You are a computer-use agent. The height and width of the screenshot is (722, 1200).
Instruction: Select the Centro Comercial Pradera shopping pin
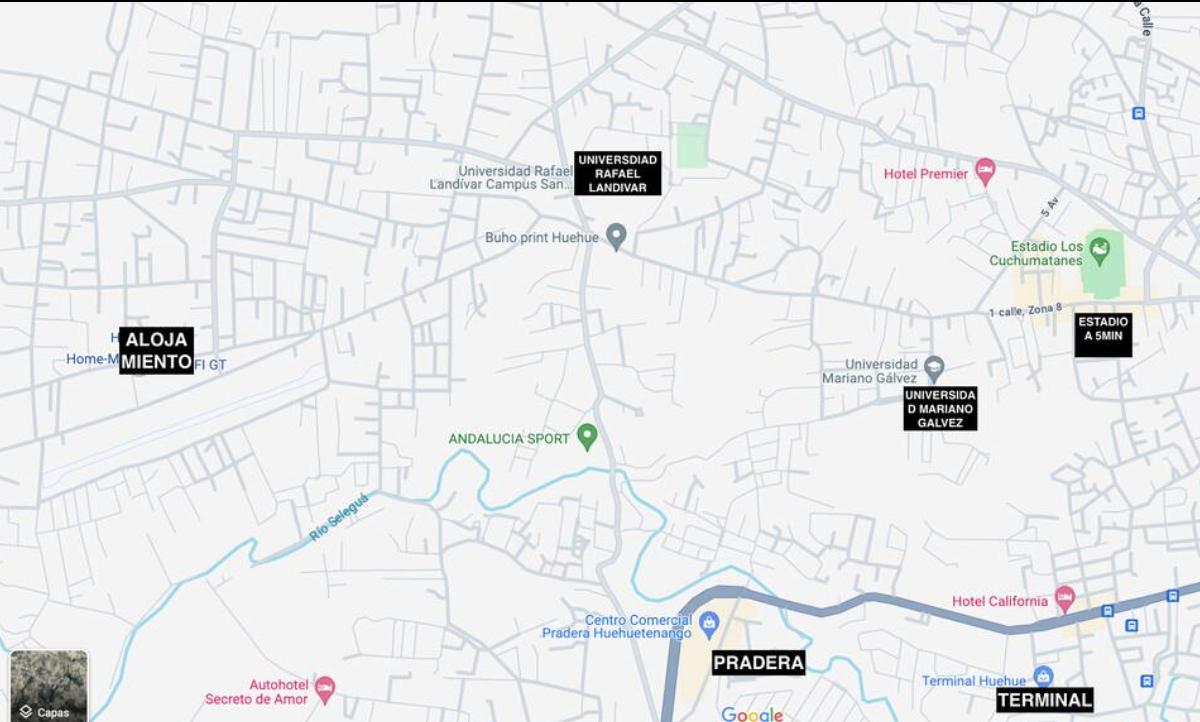click(709, 624)
